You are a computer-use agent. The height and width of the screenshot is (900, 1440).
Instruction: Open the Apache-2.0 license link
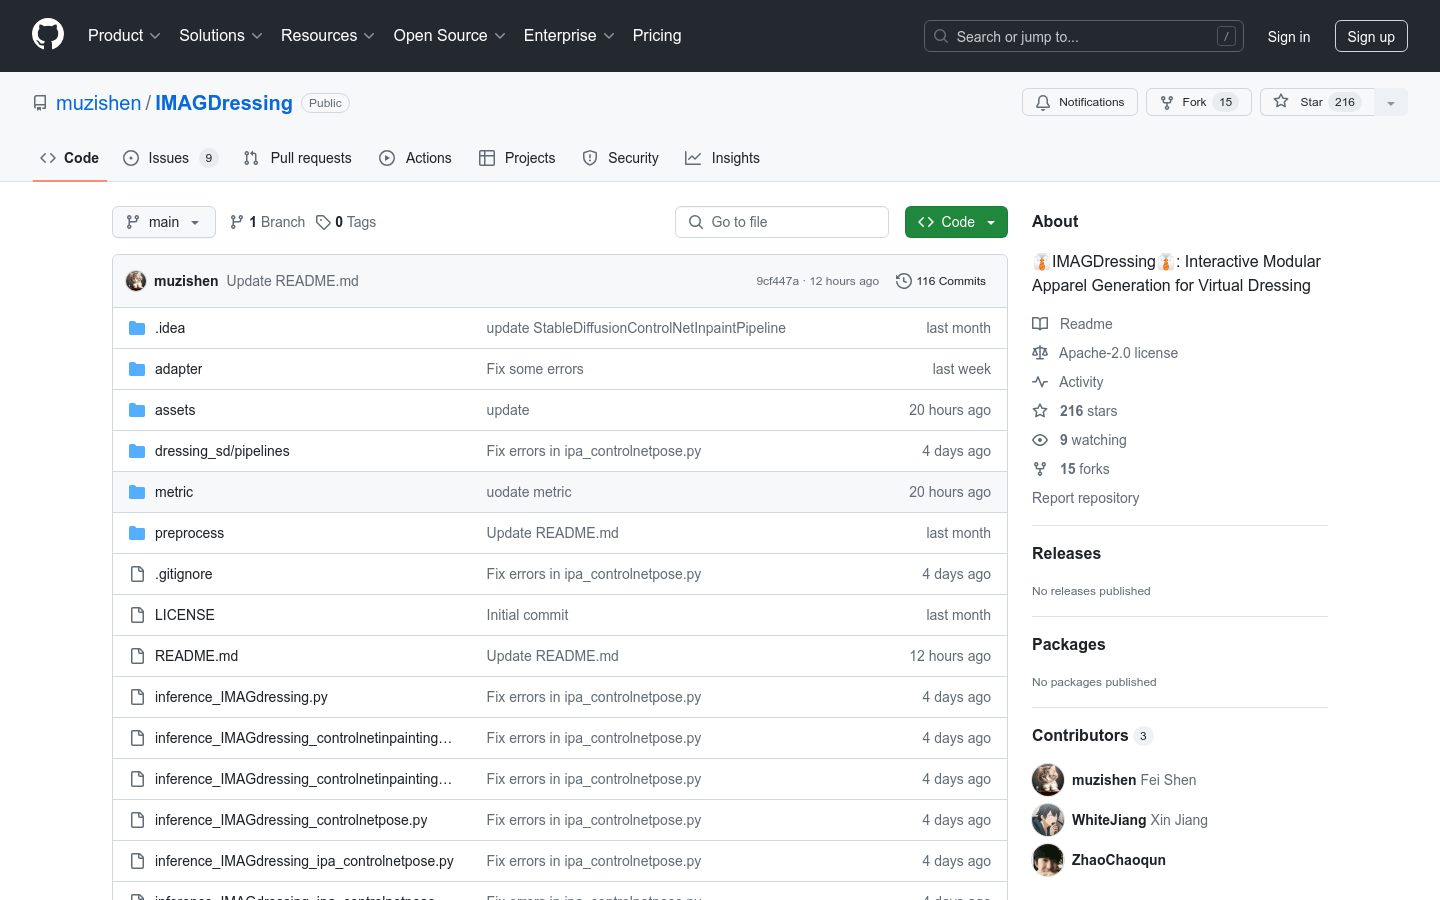1118,353
